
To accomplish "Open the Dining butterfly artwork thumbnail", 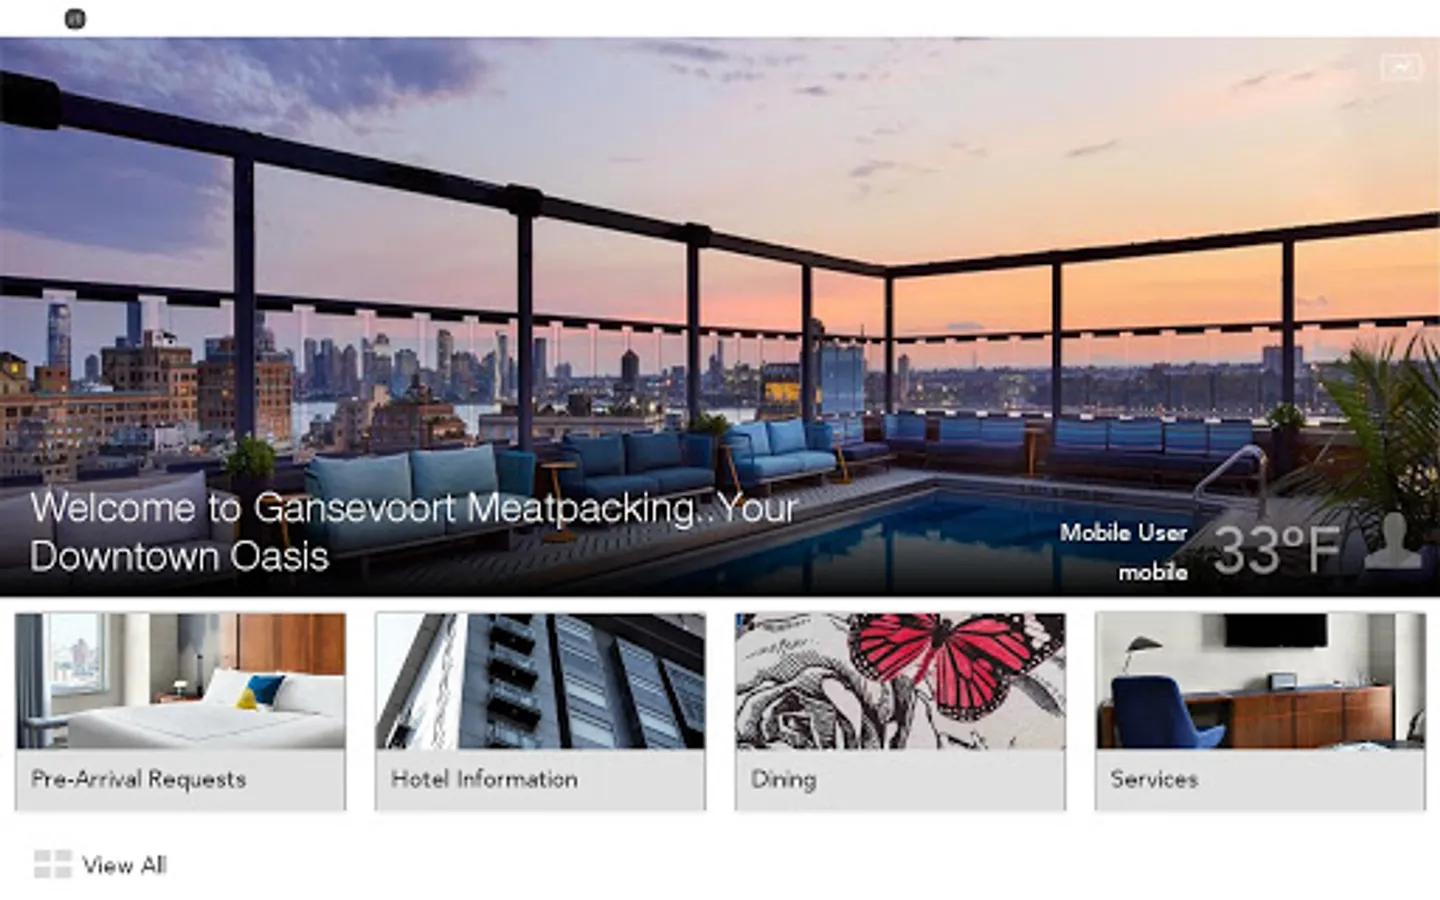I will [x=900, y=681].
